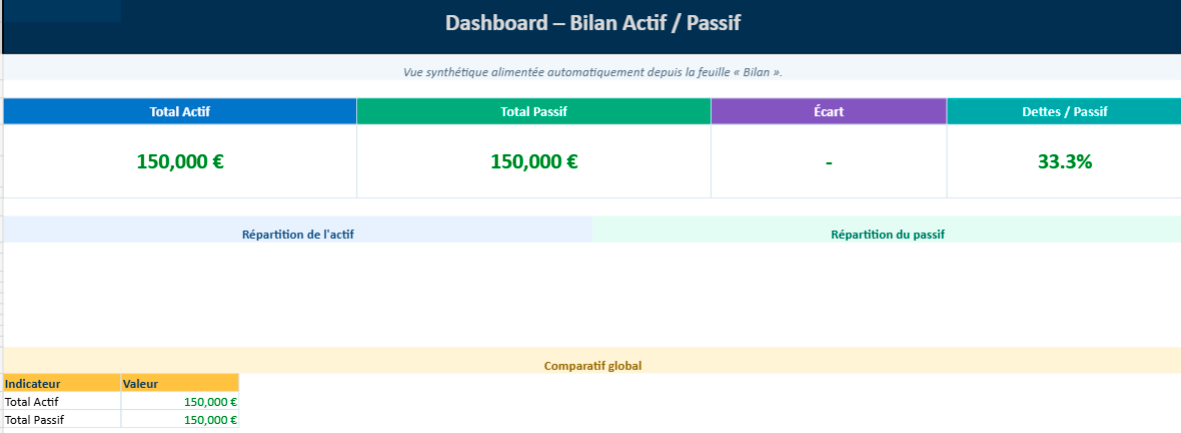1181x433 pixels.
Task: Select the green Total Passif KPI header
Action: click(x=533, y=112)
